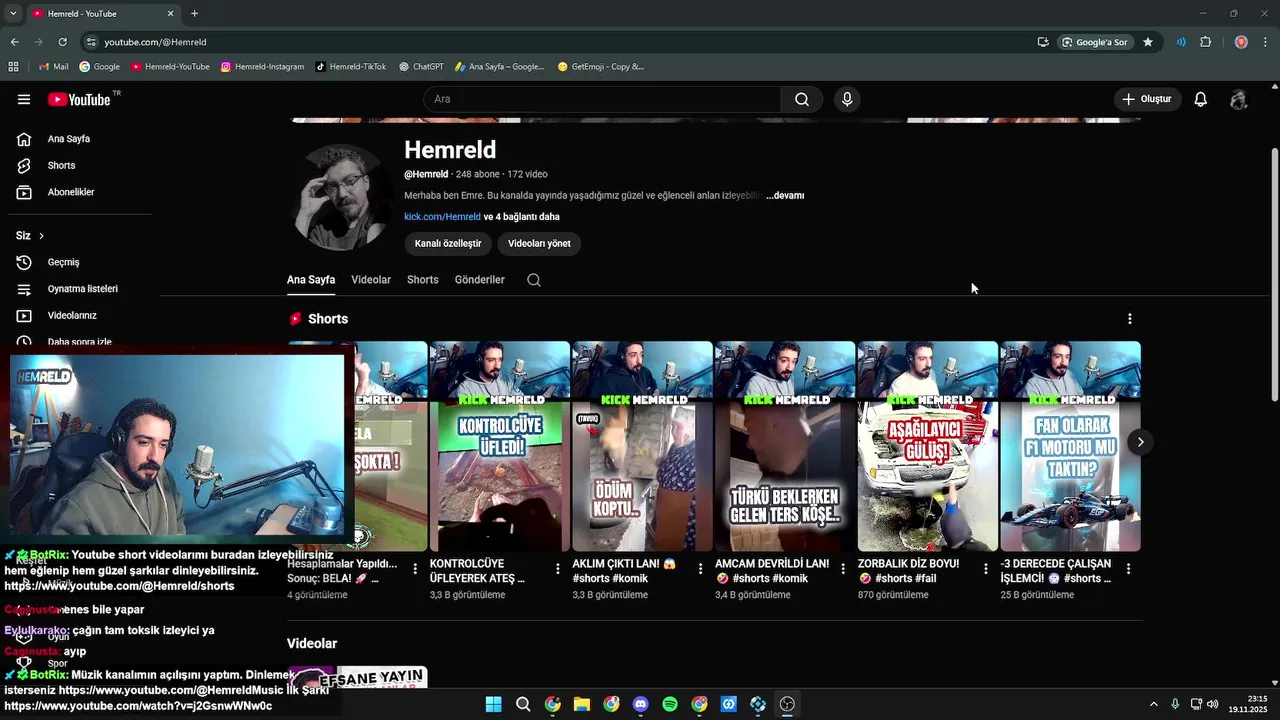Reload the page in Chrome

coord(62,42)
